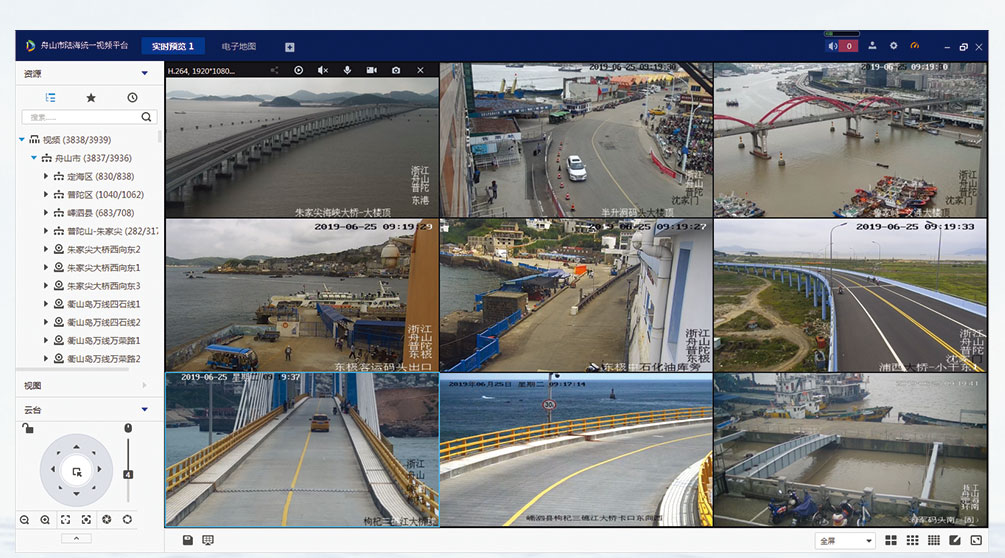Screen dimensions: 1005x558
Task: Open the history clock tab in resources
Action: click(132, 98)
